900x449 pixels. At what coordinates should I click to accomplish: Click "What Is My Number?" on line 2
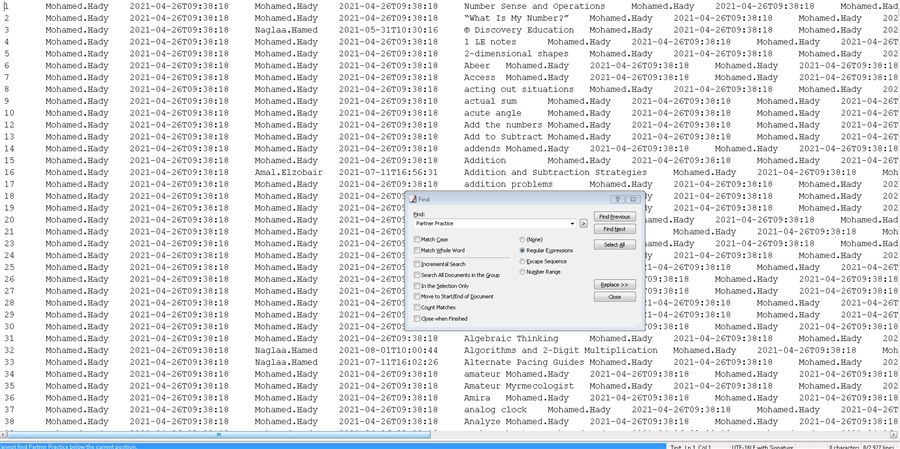[516, 18]
